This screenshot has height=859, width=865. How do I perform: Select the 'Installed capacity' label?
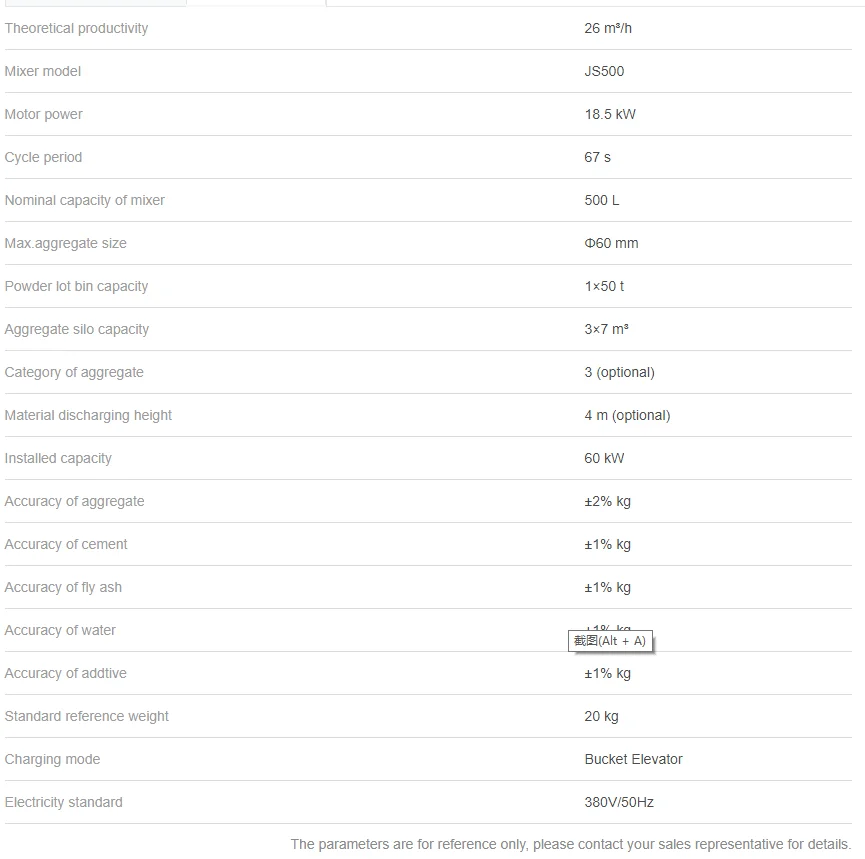click(58, 458)
